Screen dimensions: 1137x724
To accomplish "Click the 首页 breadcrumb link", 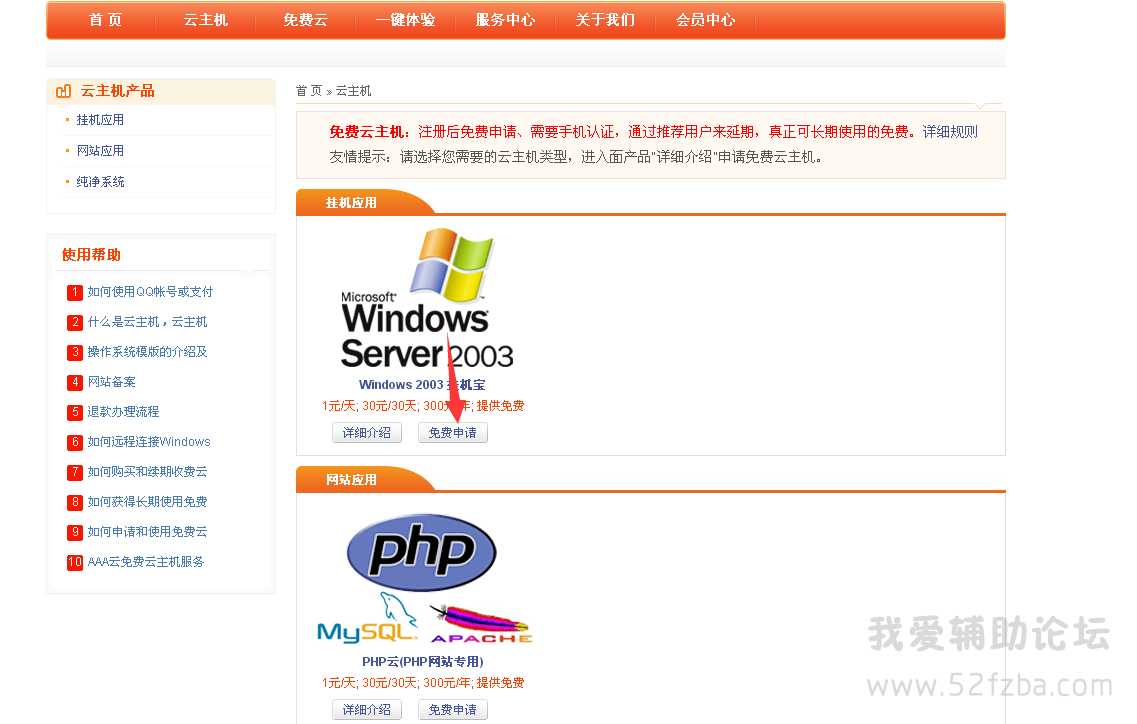I will click(x=309, y=91).
